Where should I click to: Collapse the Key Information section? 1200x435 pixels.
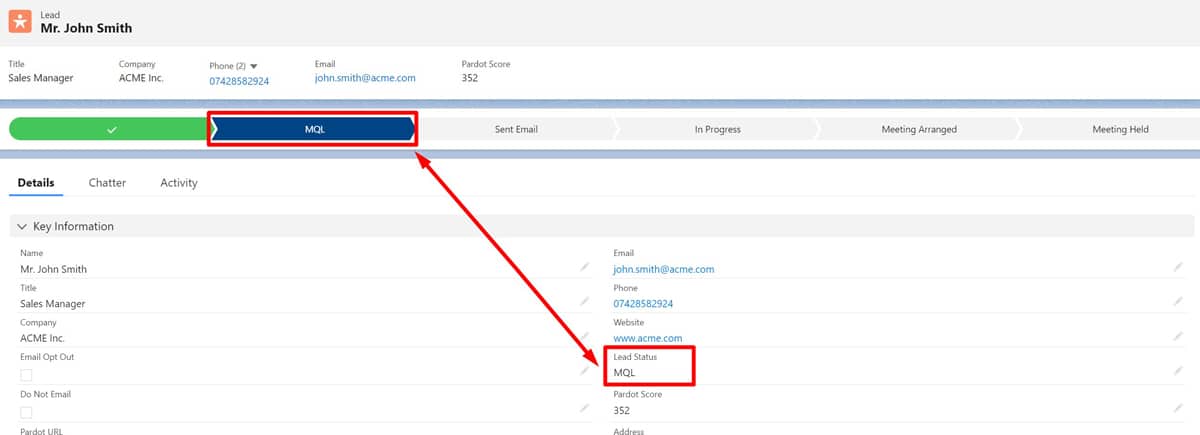(22, 227)
